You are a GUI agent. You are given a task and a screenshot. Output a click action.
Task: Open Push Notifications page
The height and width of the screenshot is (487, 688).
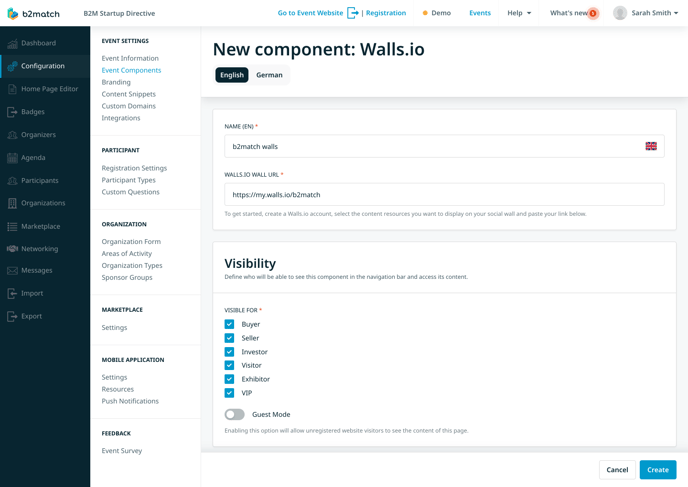(130, 401)
